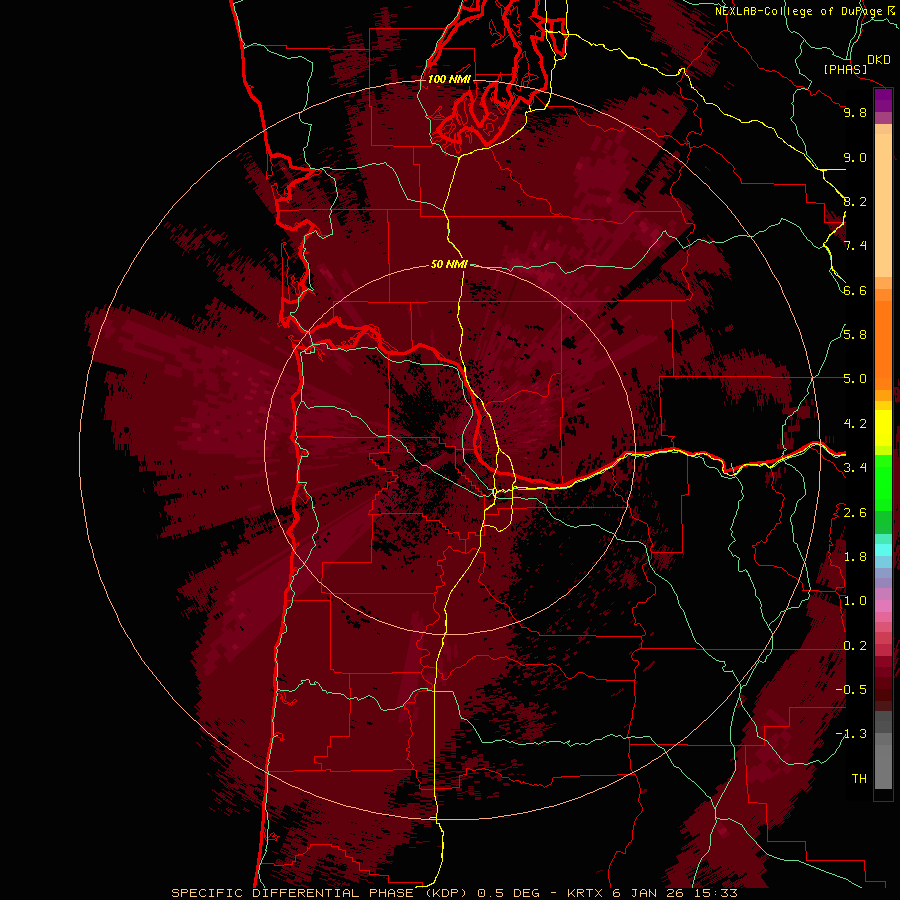Click the DKD label above the color scale
Viewport: 900px width, 900px height.
878,60
